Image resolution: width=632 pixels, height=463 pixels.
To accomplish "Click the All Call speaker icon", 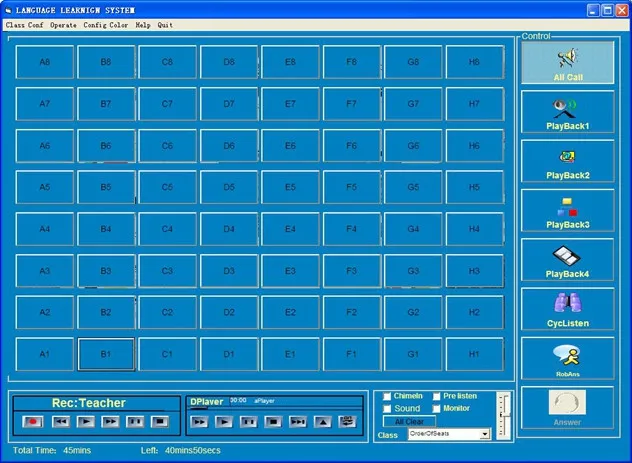I will point(567,58).
